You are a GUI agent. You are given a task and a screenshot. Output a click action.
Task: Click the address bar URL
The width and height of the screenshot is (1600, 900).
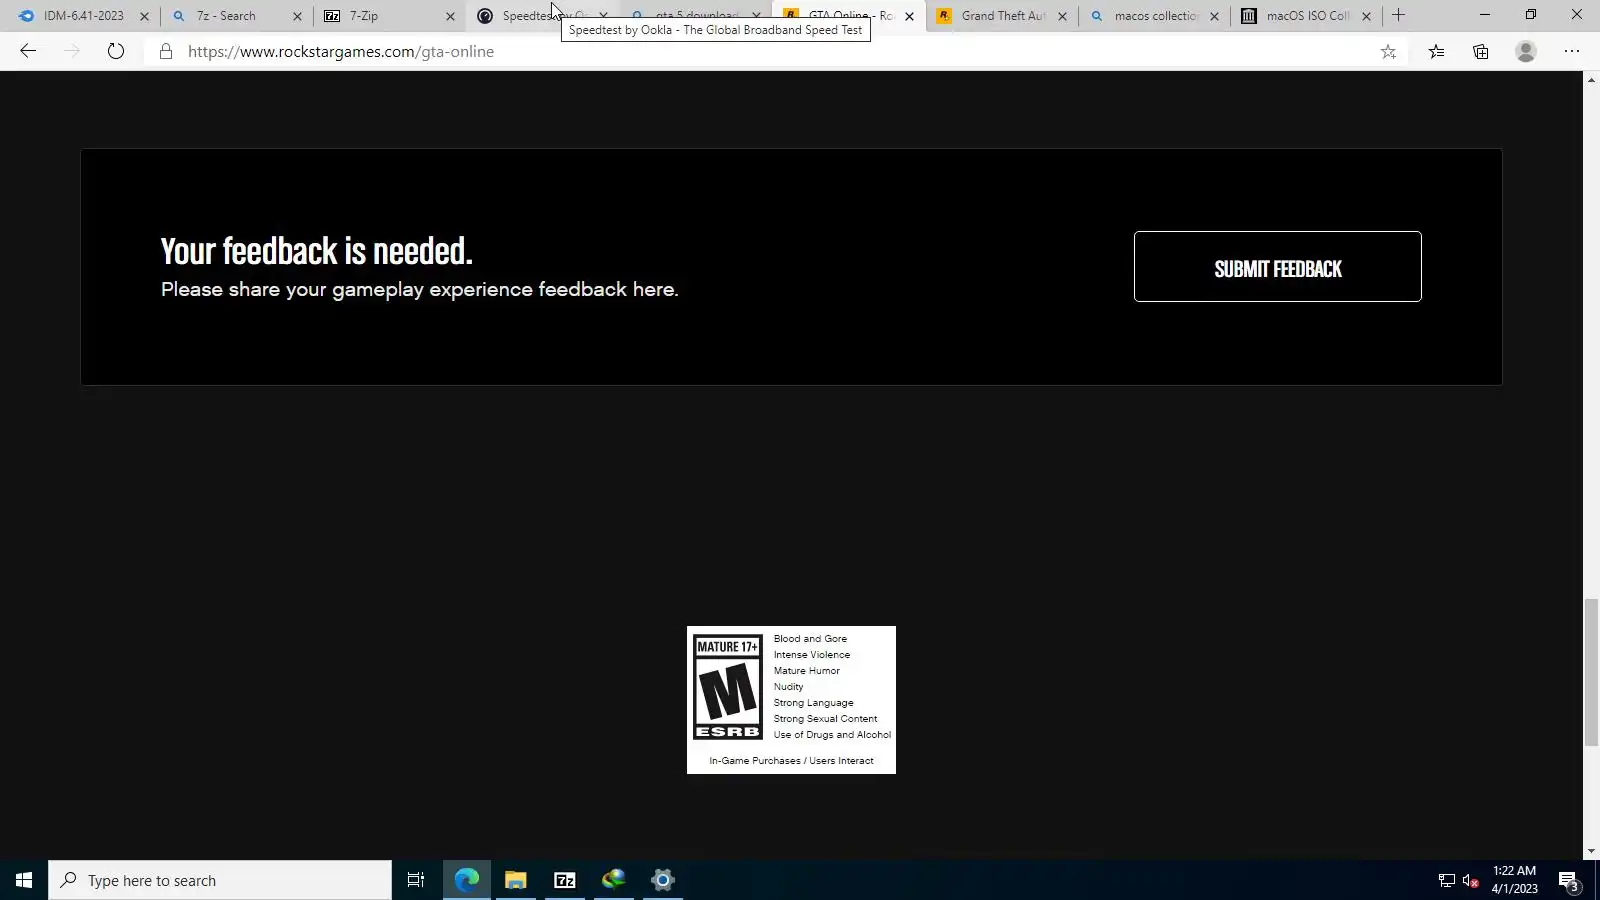(341, 52)
